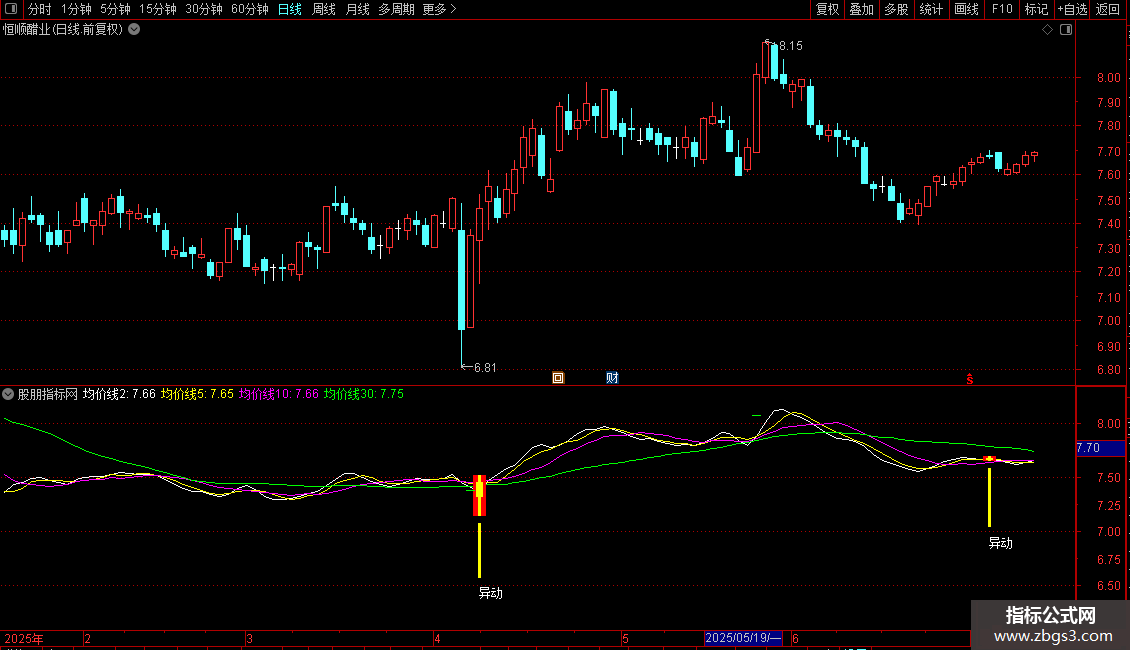Switch to 月线 monthly chart
Image resolution: width=1130 pixels, height=650 pixels.
click(x=357, y=9)
